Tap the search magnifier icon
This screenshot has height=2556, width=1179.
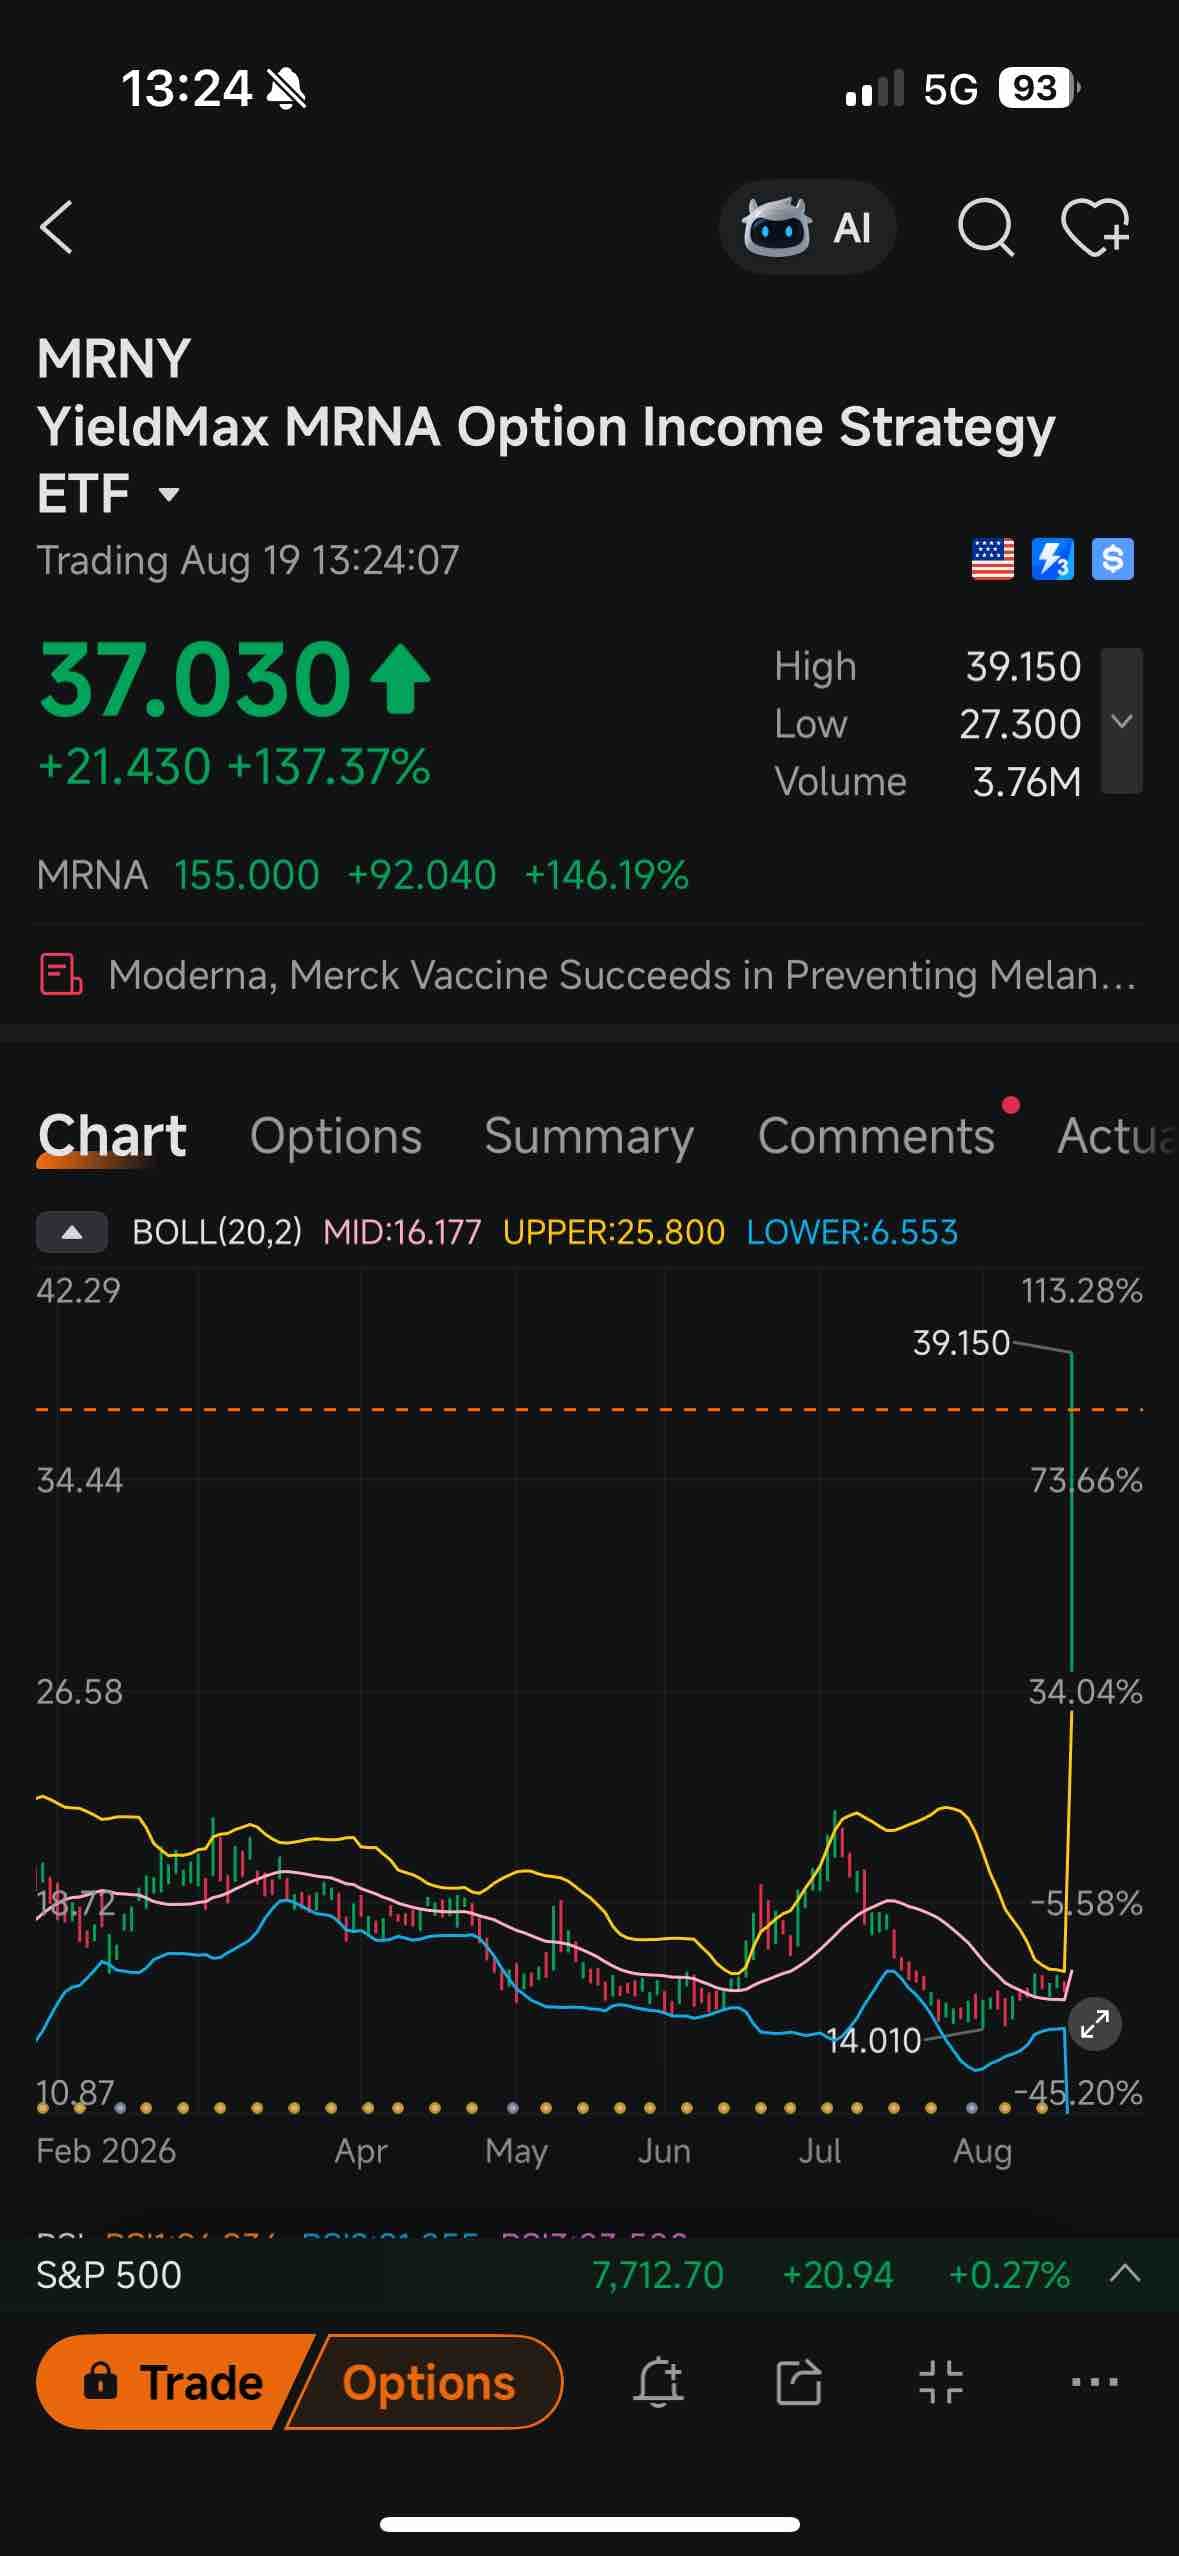point(985,228)
